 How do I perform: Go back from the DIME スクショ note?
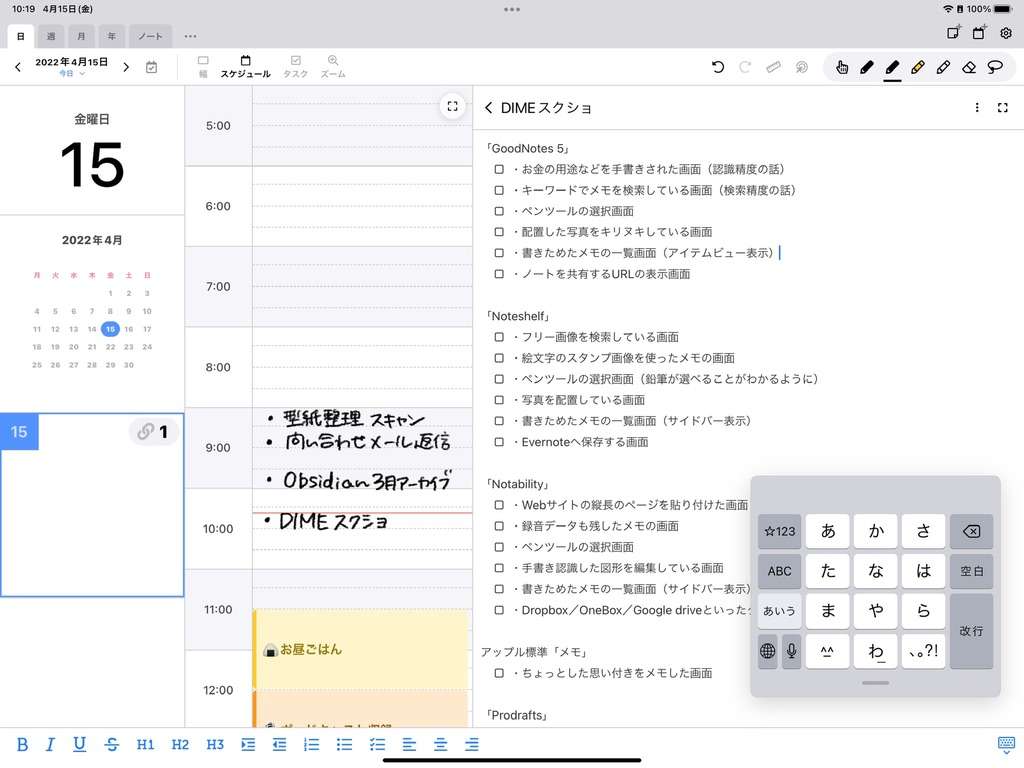tap(488, 108)
